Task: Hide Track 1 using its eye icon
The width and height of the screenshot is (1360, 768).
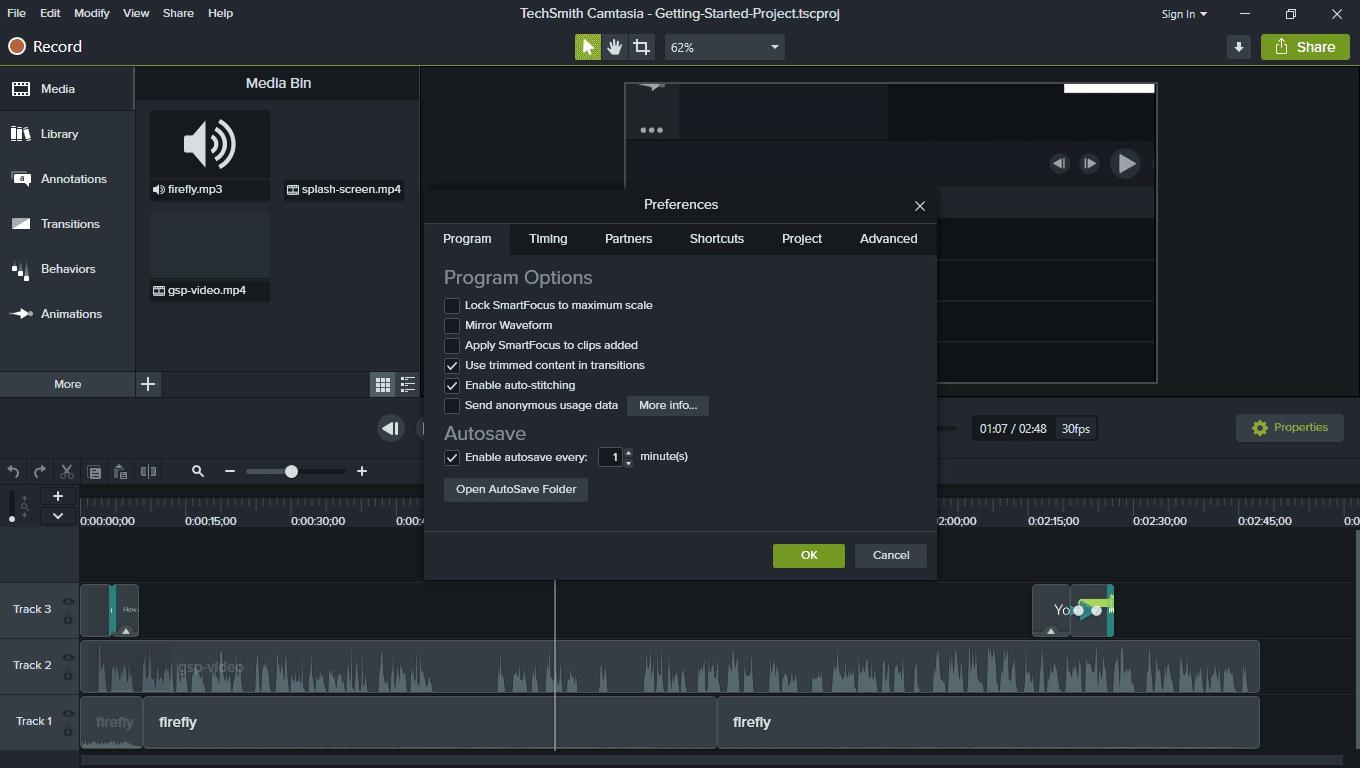Action: [x=68, y=714]
